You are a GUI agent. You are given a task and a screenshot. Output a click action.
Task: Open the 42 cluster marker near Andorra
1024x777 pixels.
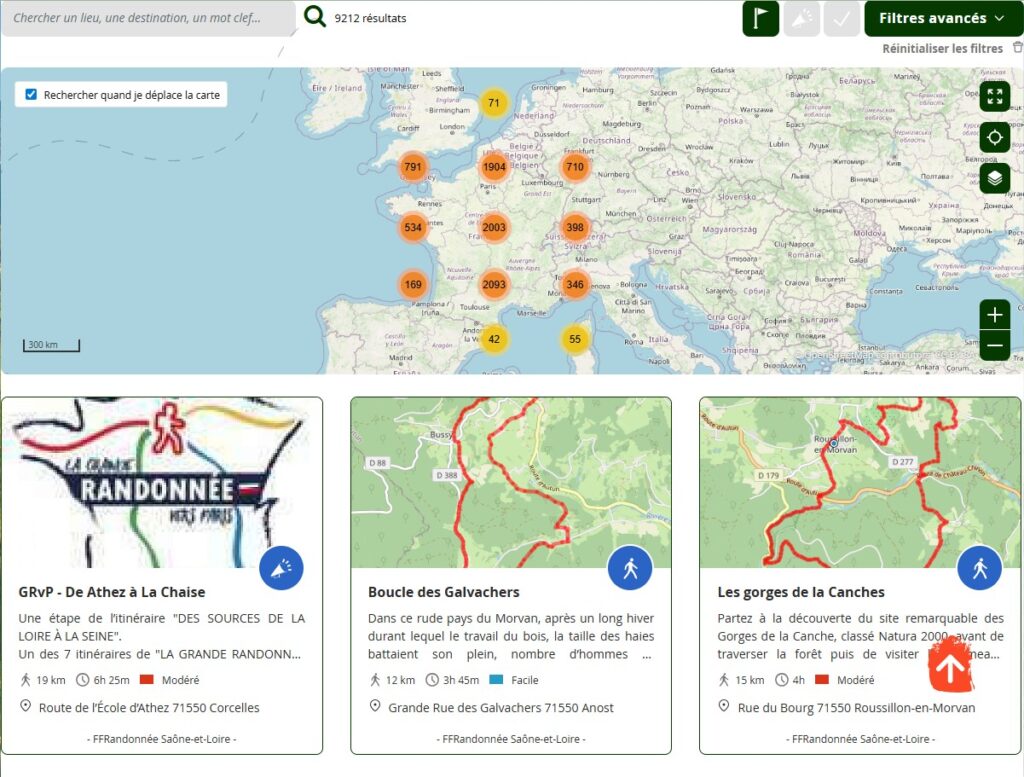[x=494, y=339]
